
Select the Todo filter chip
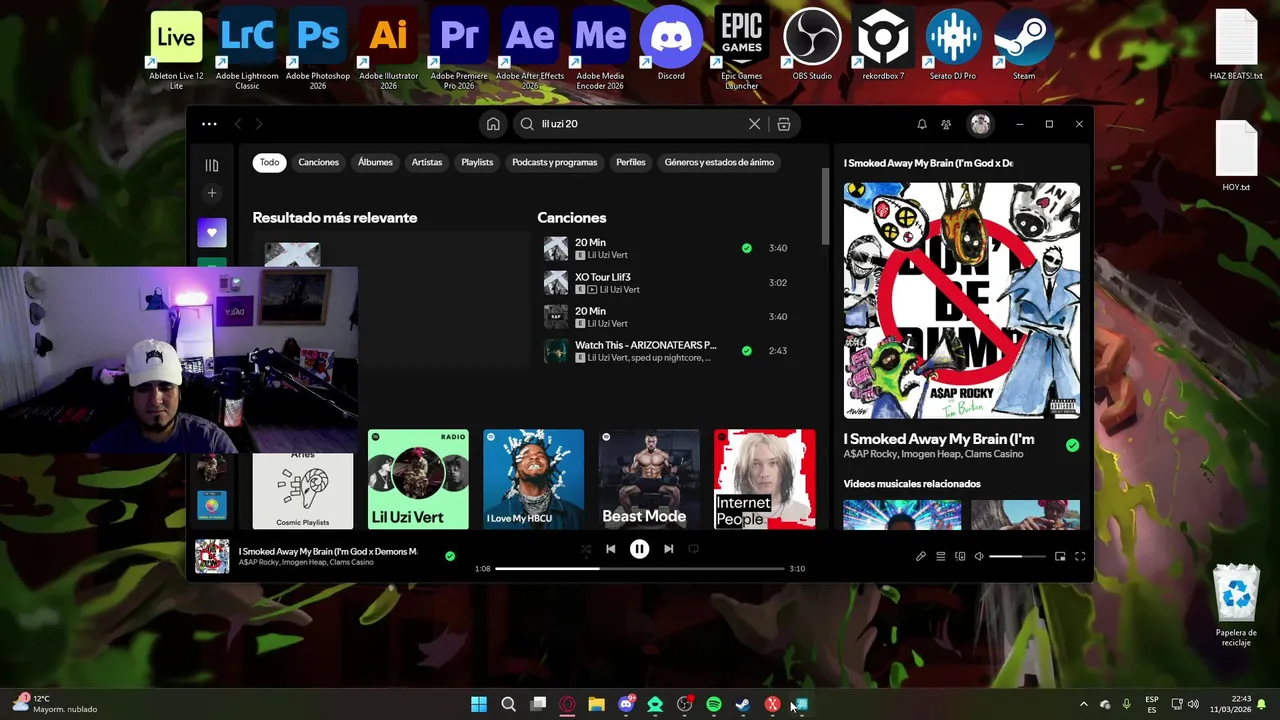[270, 162]
